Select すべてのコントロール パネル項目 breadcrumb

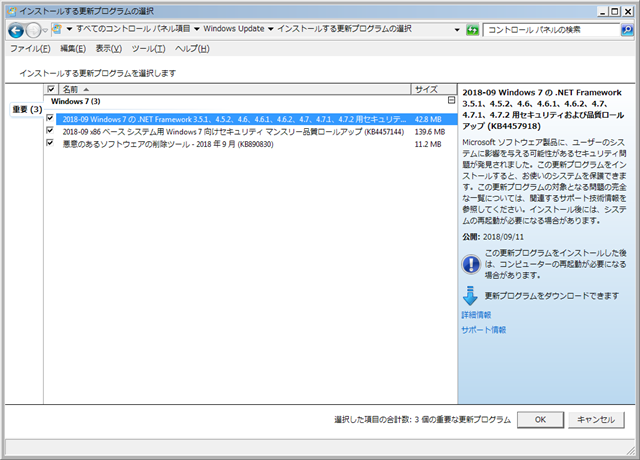133,29
